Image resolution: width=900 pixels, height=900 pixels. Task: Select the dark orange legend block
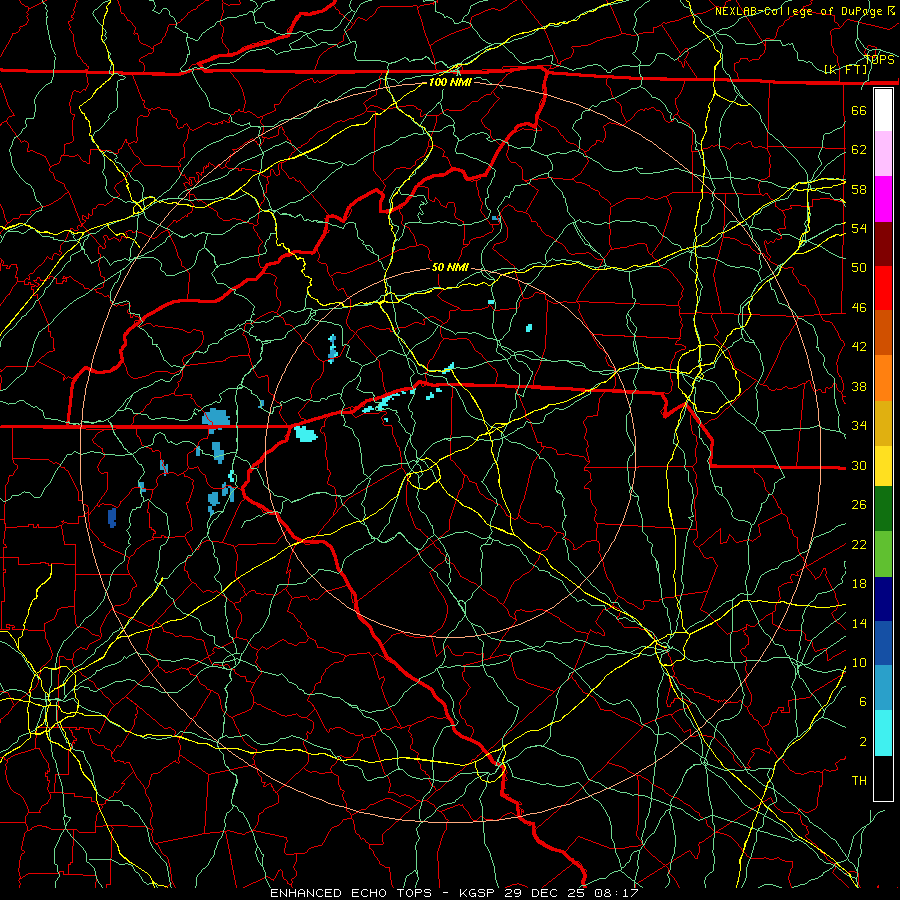(883, 333)
